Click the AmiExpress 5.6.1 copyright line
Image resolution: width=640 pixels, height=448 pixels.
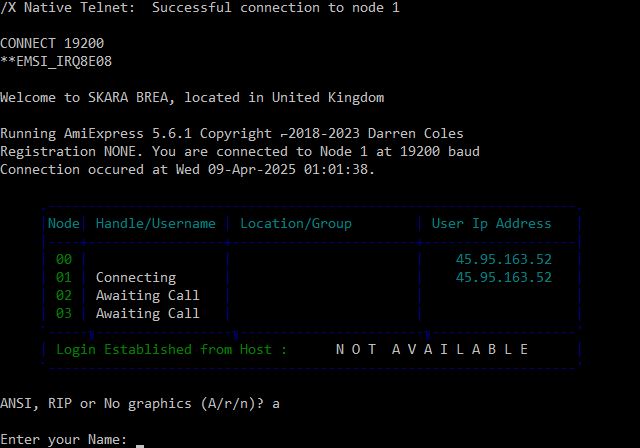232,134
